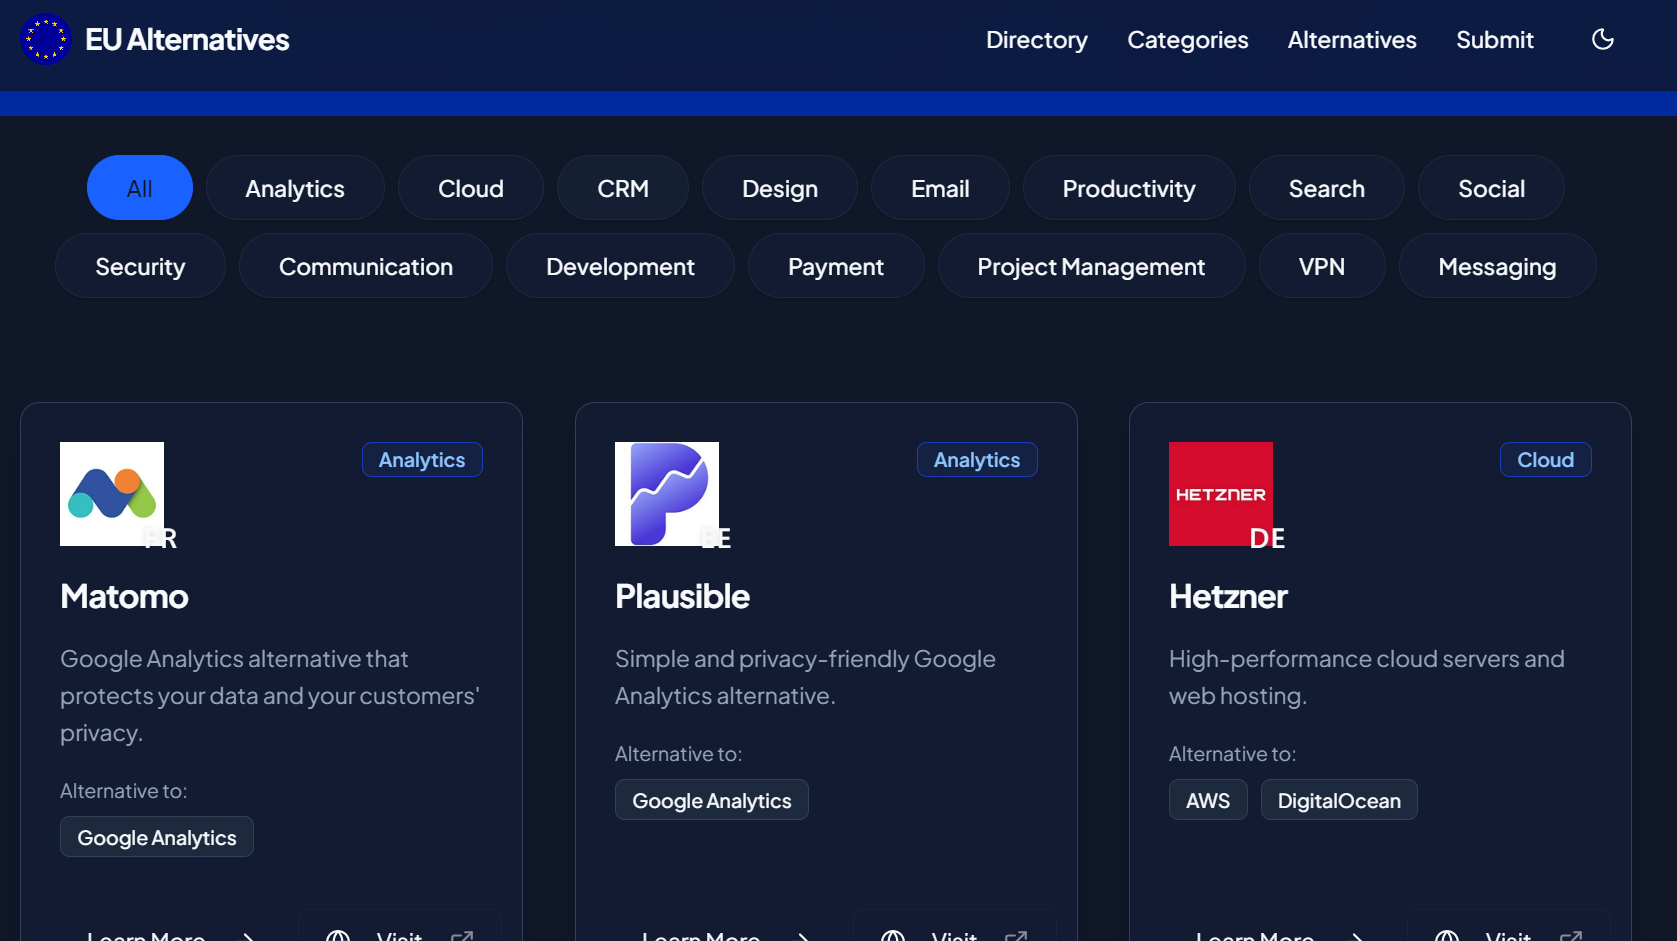
Task: Open the Submit page
Action: (x=1494, y=40)
